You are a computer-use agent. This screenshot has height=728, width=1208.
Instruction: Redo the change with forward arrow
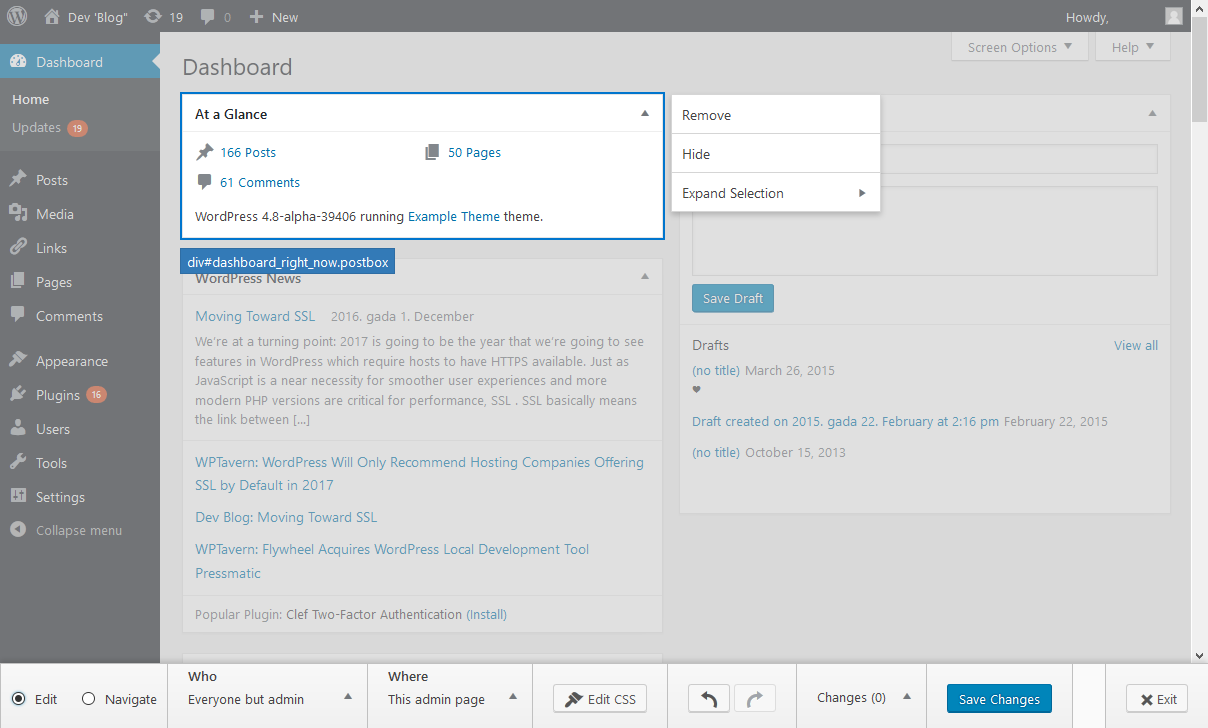click(x=755, y=699)
